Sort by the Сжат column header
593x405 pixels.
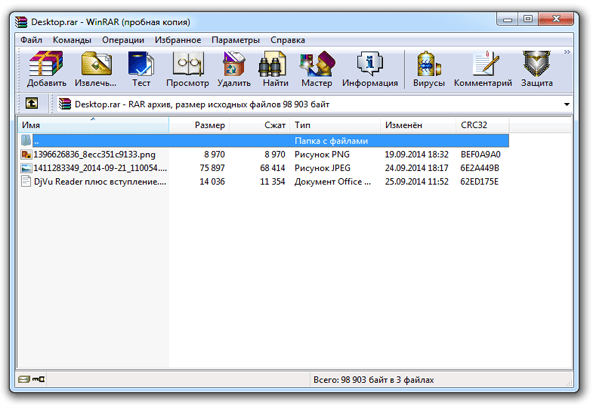point(259,125)
